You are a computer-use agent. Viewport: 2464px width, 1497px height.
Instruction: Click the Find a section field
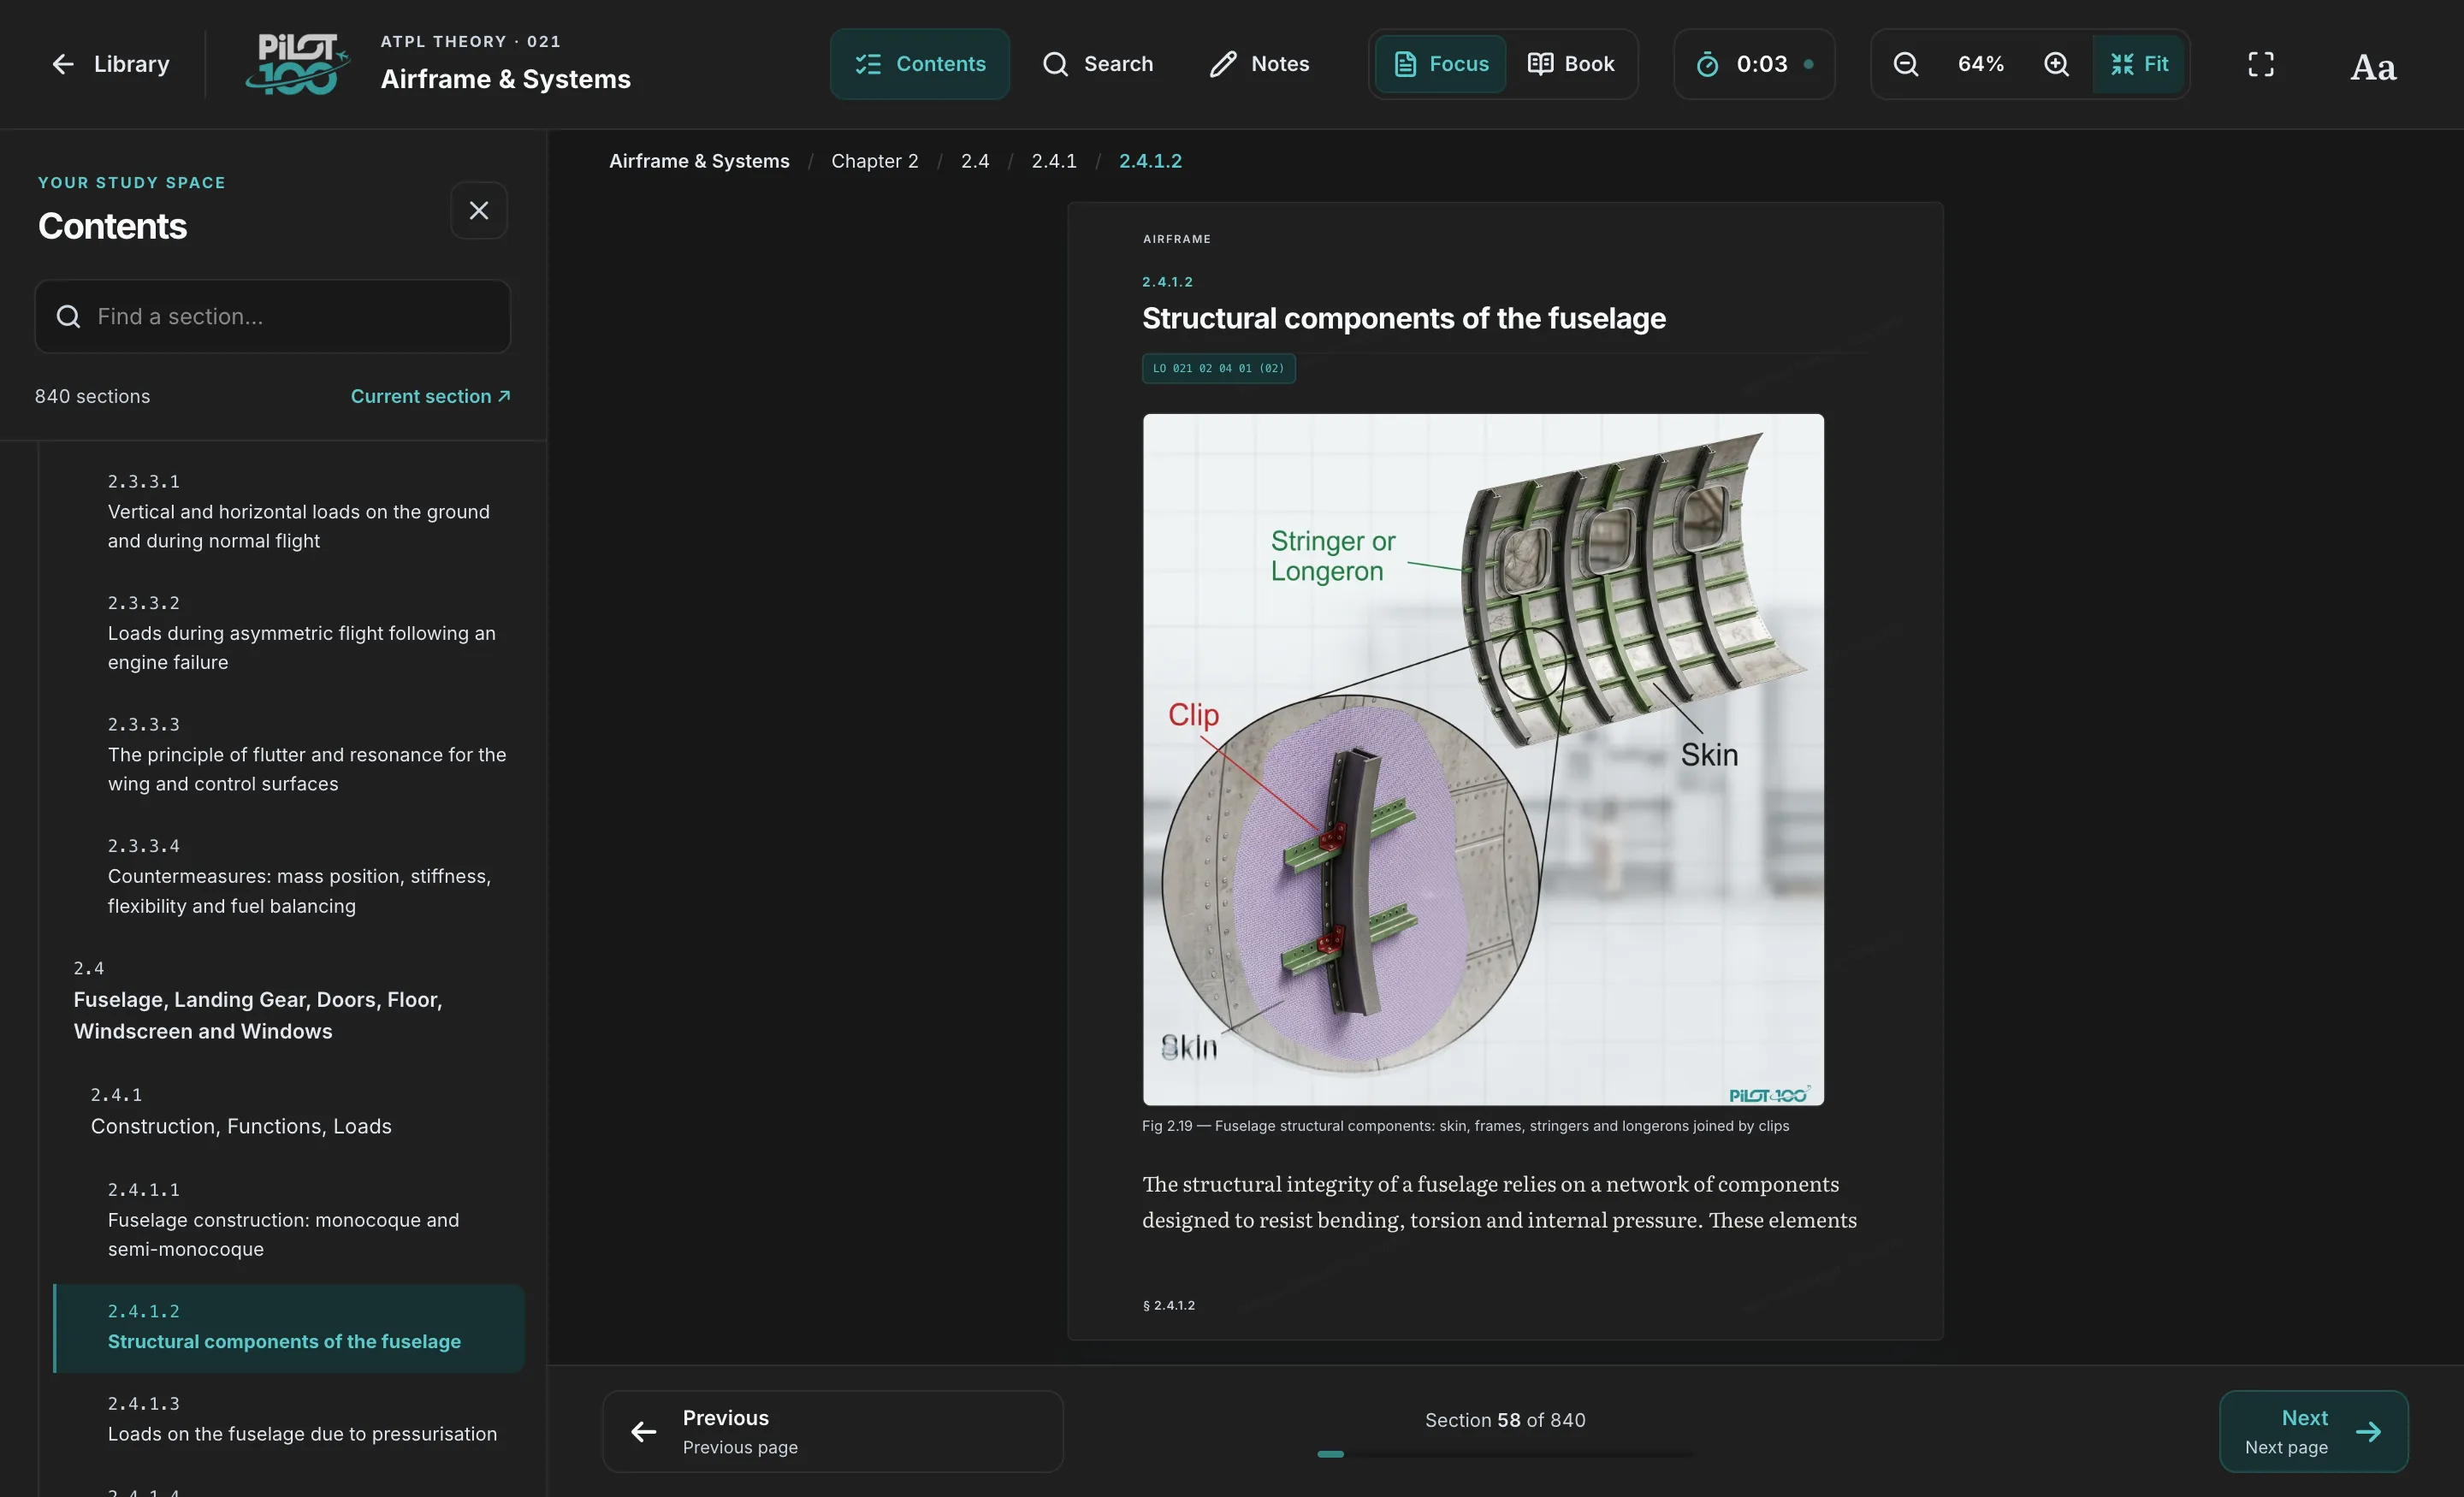273,316
